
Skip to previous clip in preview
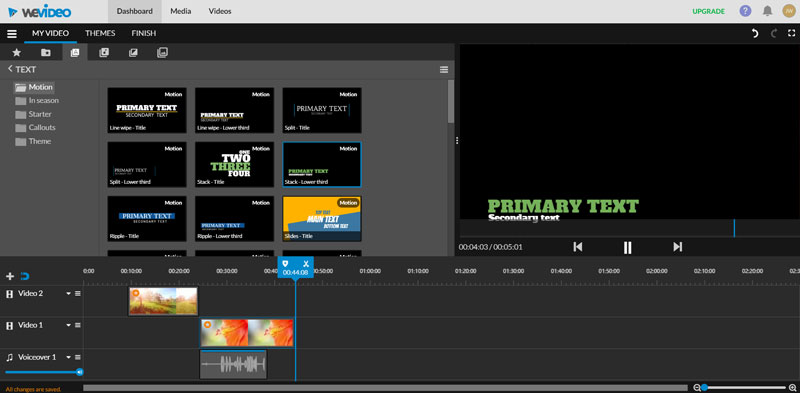tap(578, 247)
